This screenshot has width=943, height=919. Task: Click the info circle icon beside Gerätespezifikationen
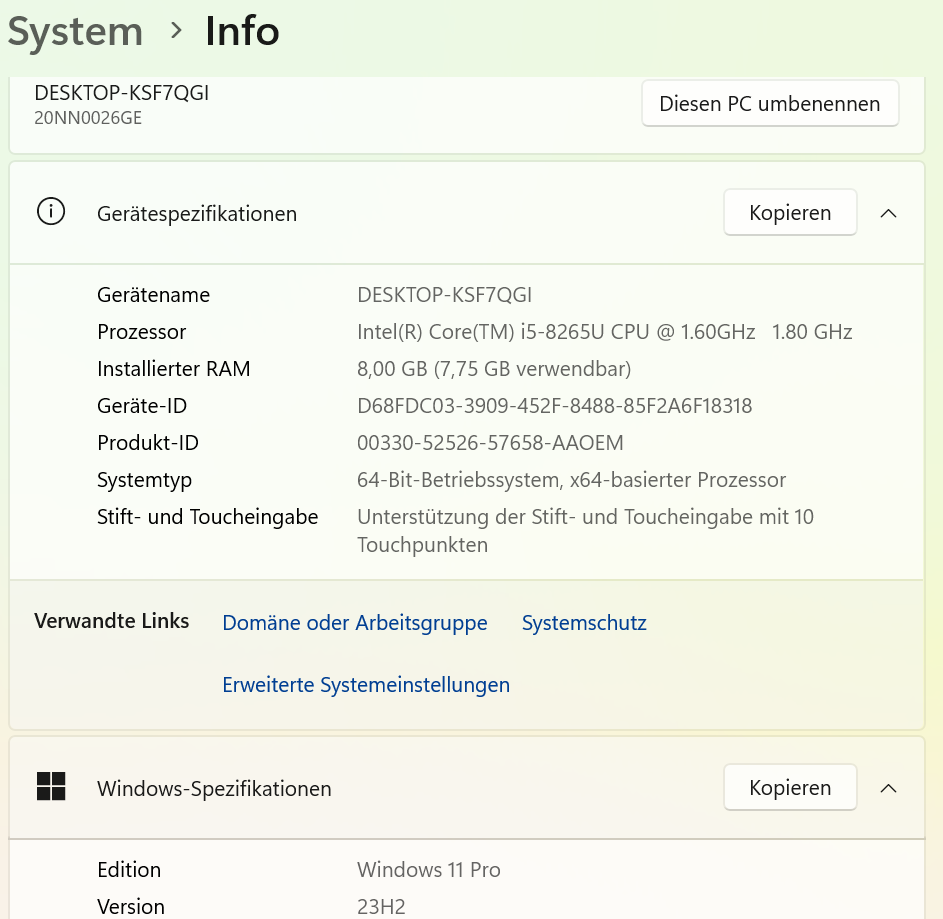51,212
